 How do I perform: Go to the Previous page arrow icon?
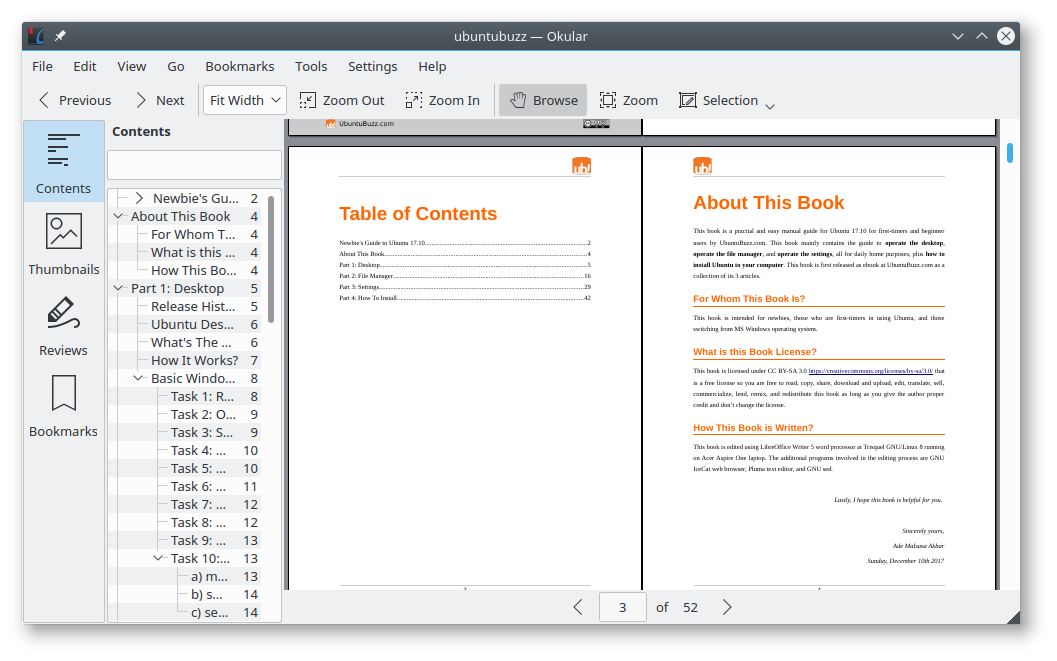(44, 100)
